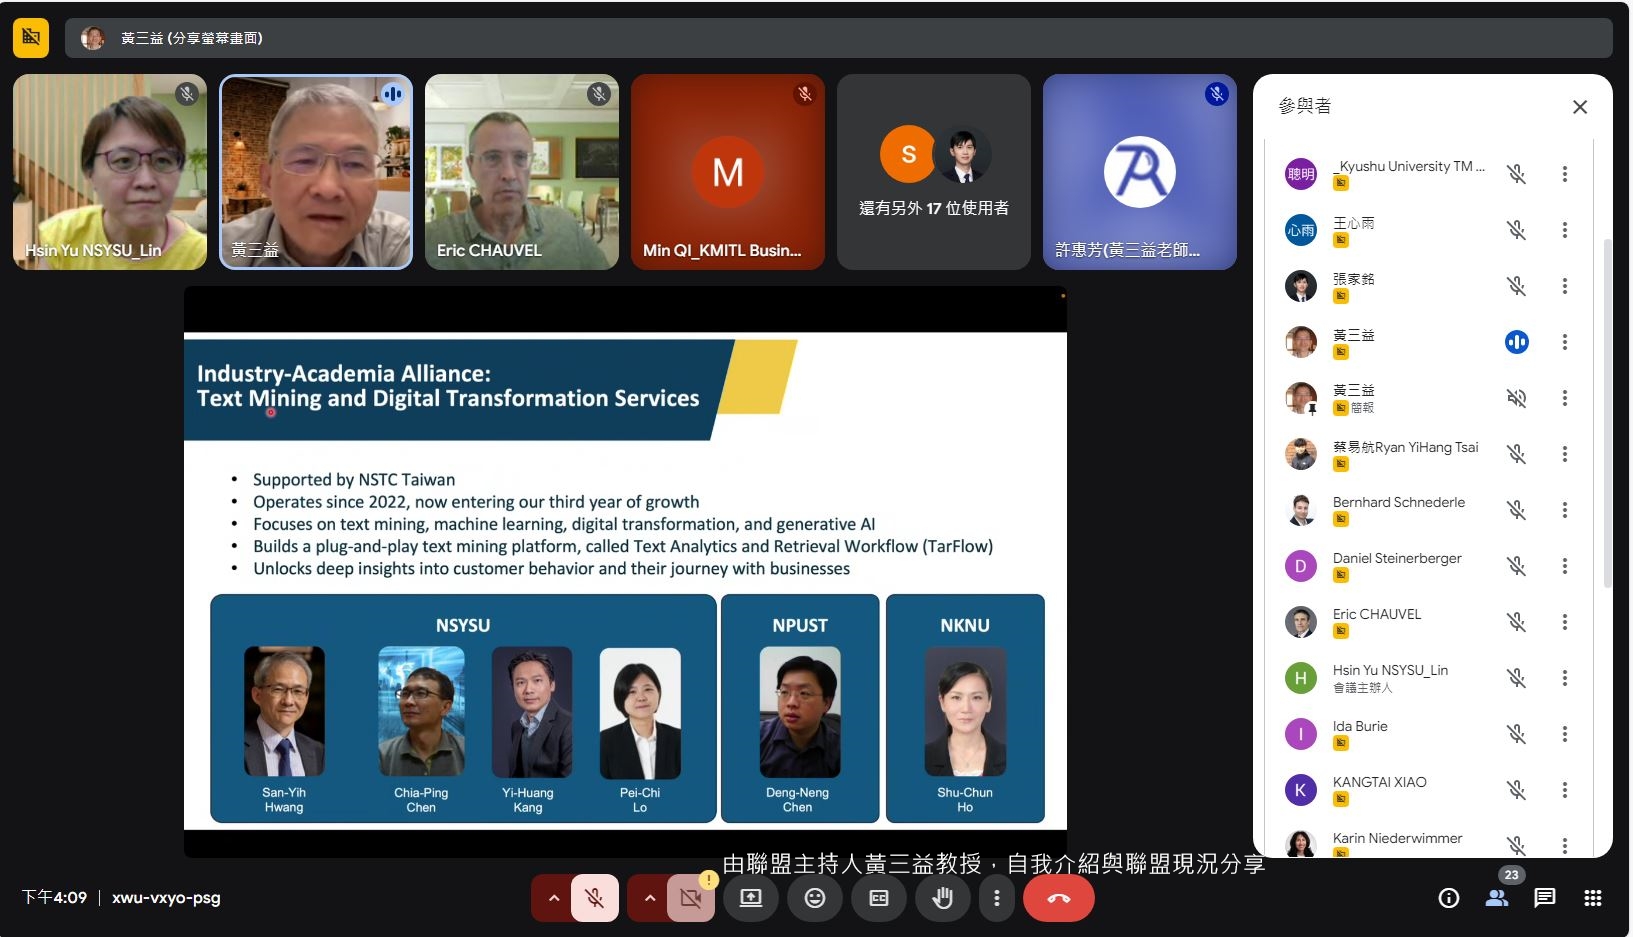Open options for 黃三益 簡報 row

1565,398
